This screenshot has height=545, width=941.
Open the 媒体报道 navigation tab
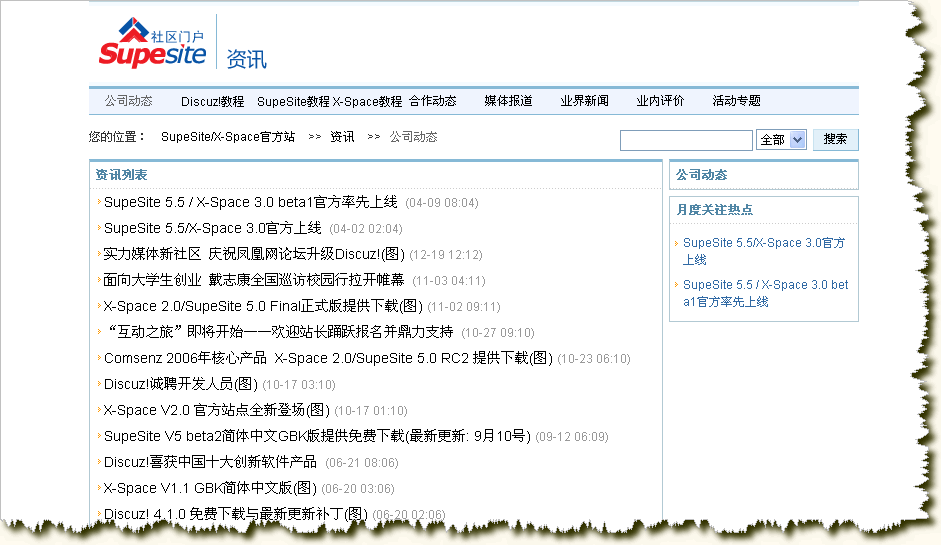(x=508, y=101)
